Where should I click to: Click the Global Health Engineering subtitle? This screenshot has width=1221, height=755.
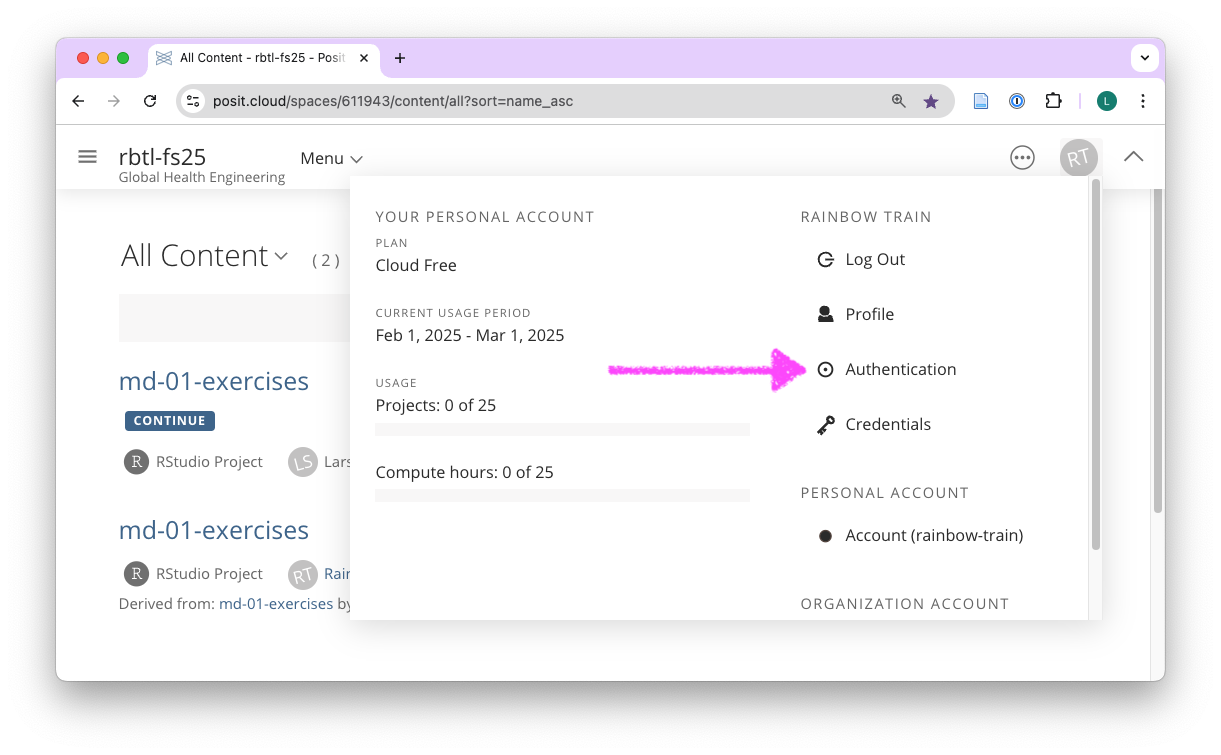pos(202,178)
